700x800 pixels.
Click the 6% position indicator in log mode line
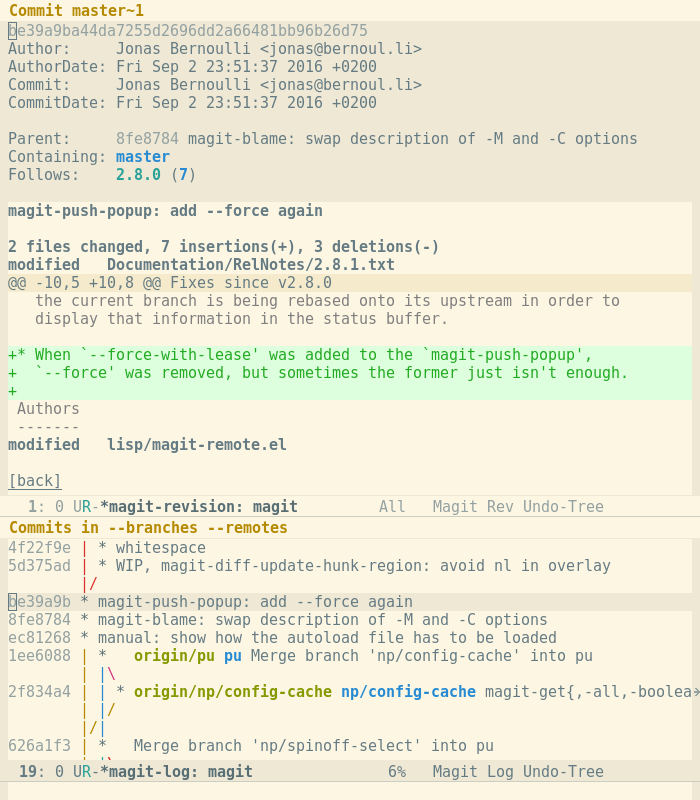[396, 771]
